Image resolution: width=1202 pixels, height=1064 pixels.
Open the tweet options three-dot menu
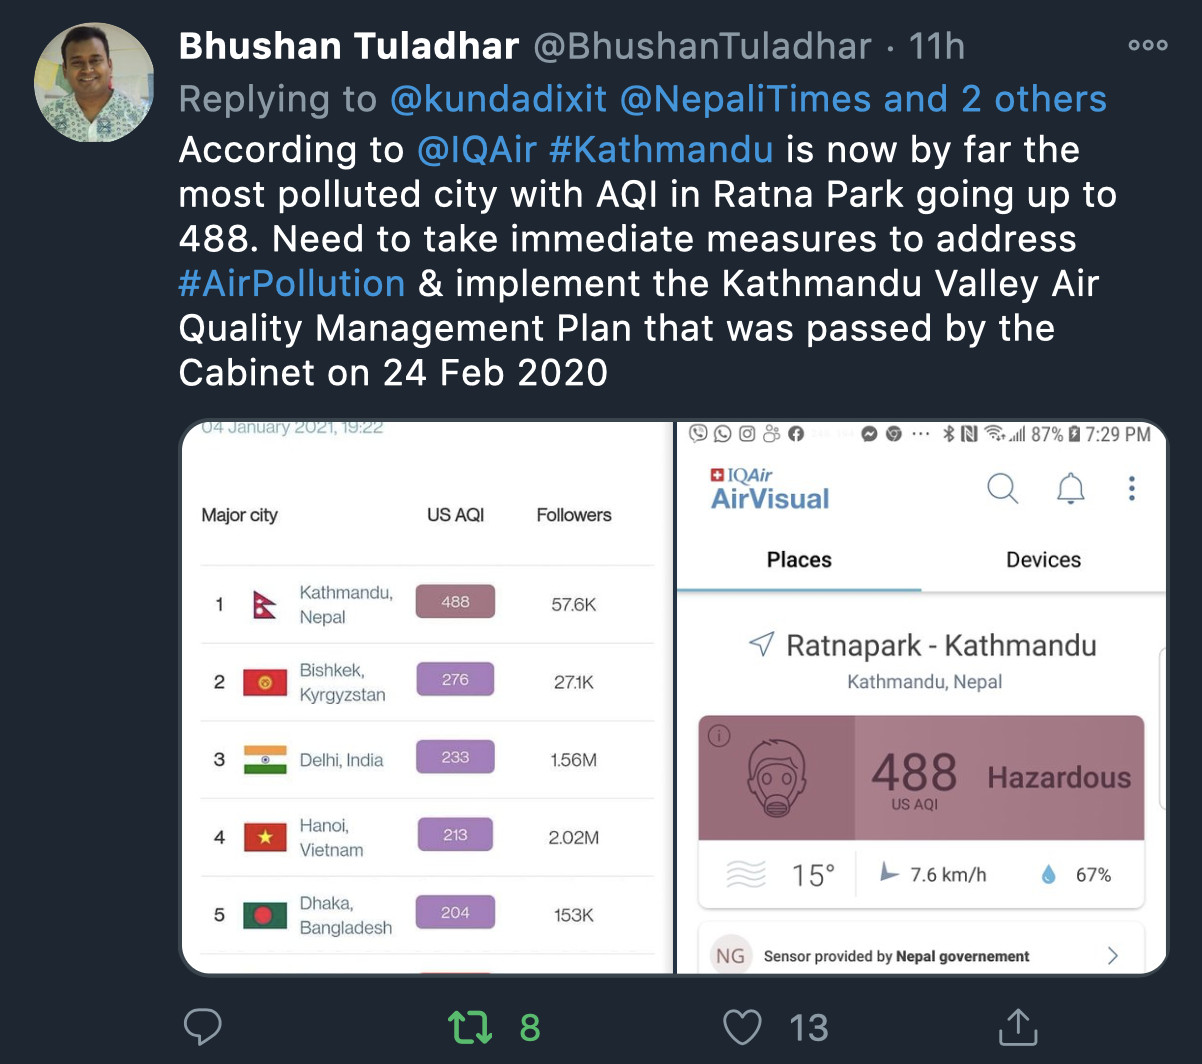tap(1146, 44)
